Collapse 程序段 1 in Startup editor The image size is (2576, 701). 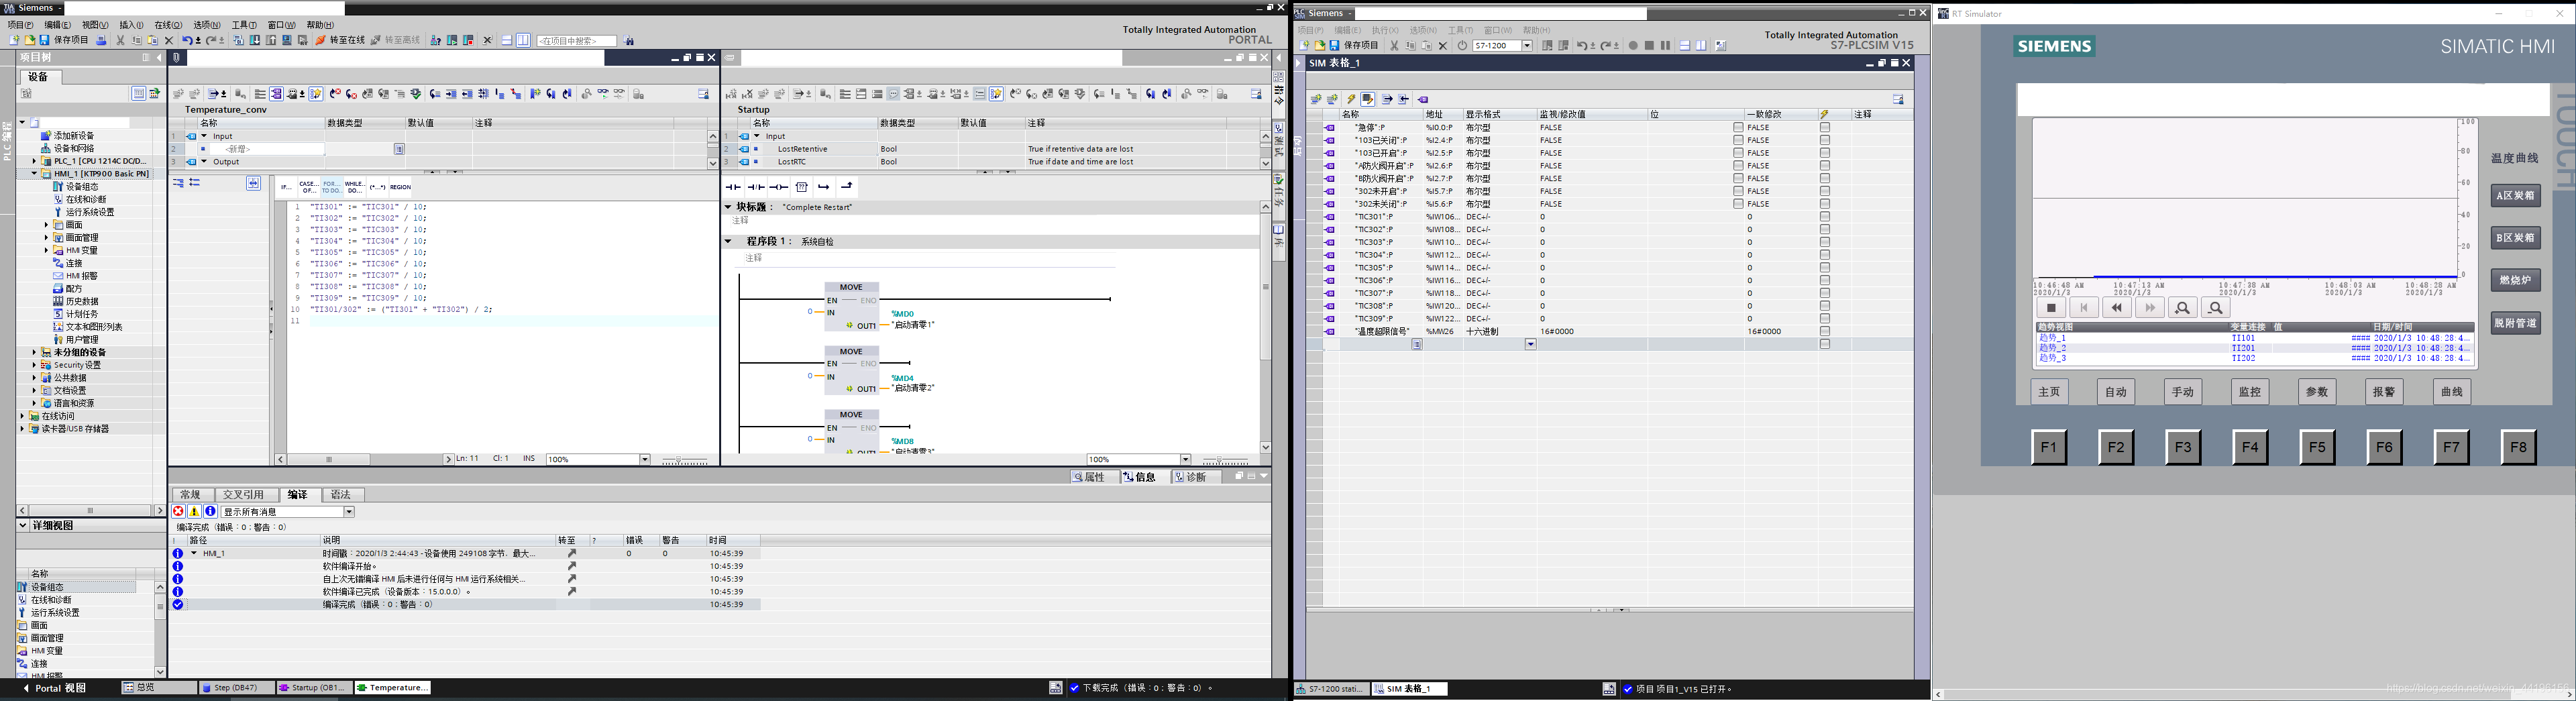tap(728, 241)
